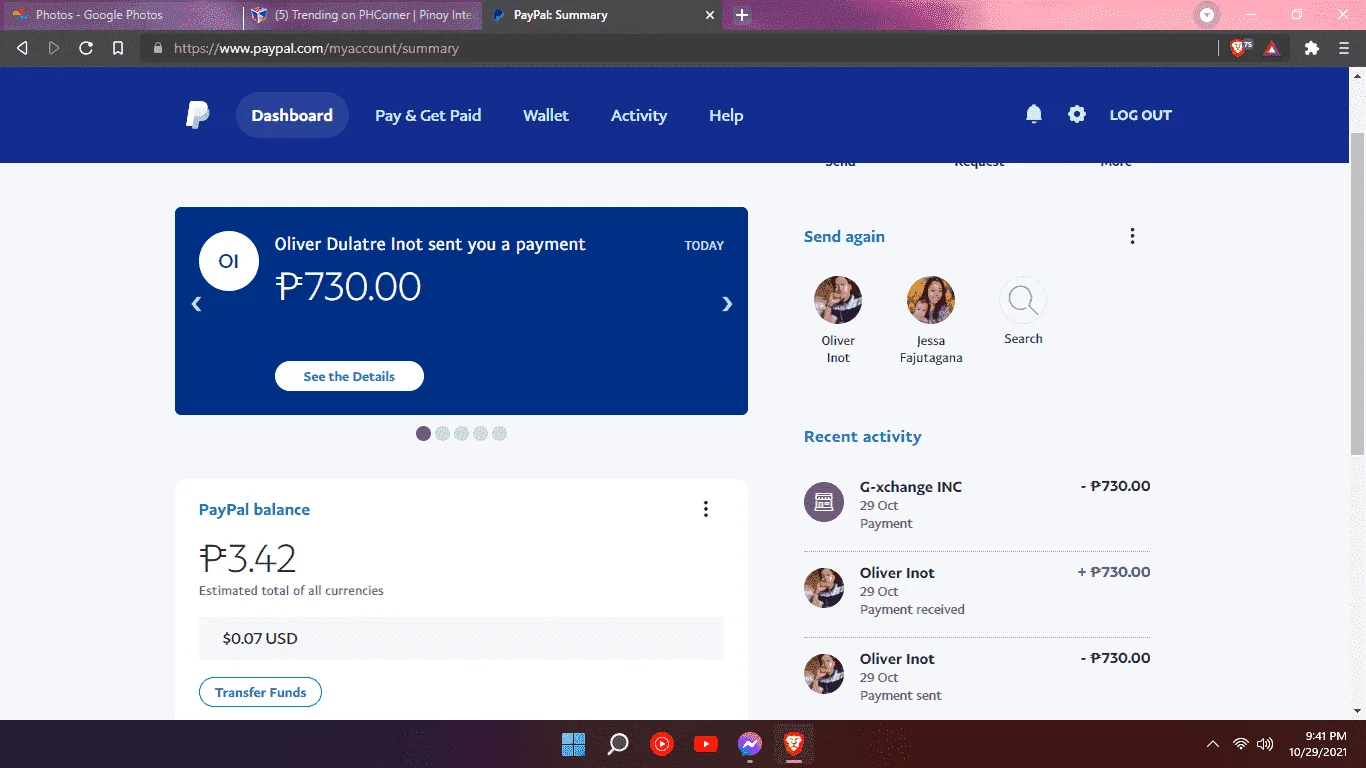Open the Oliver Inot Payment received row
This screenshot has width=1366, height=768.
coord(977,590)
